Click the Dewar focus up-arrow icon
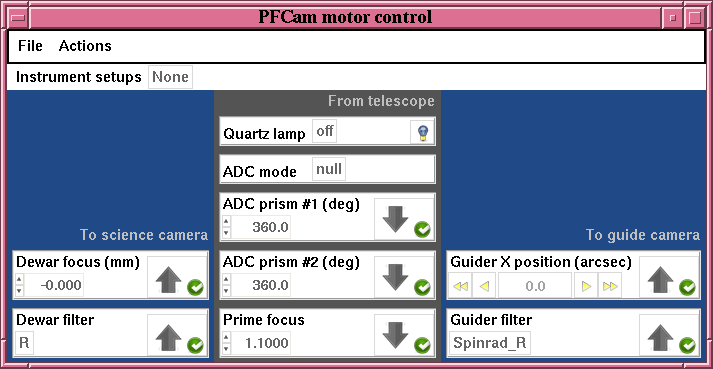713x369 pixels. (168, 279)
